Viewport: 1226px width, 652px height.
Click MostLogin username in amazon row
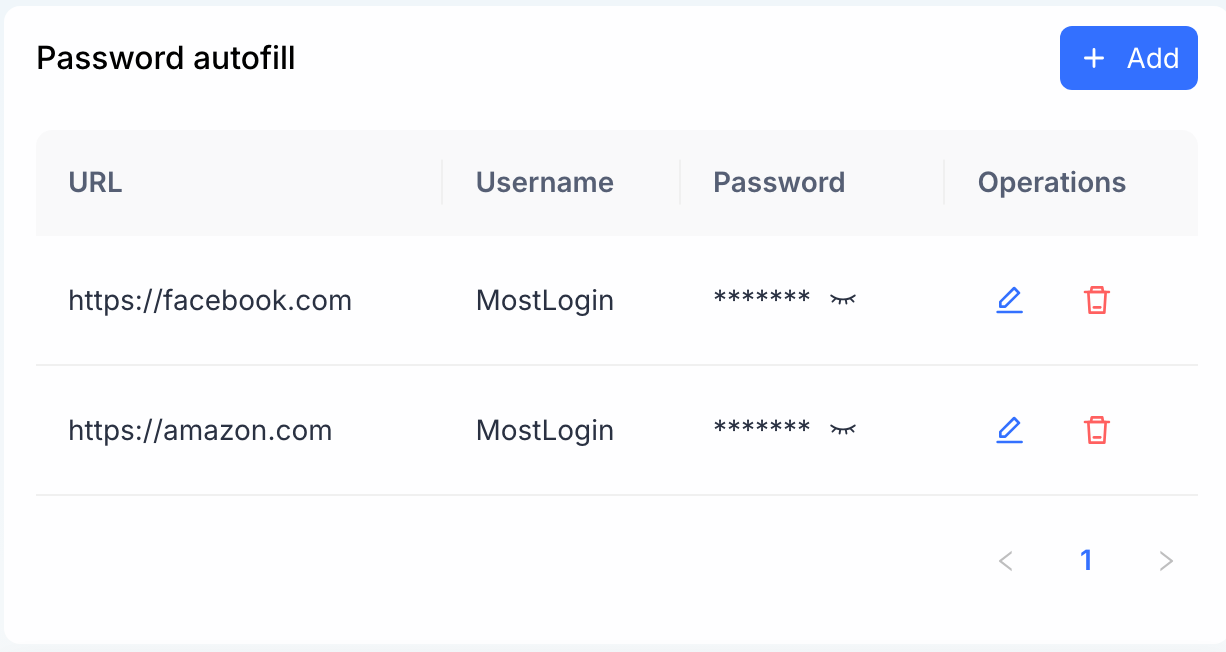tap(545, 430)
